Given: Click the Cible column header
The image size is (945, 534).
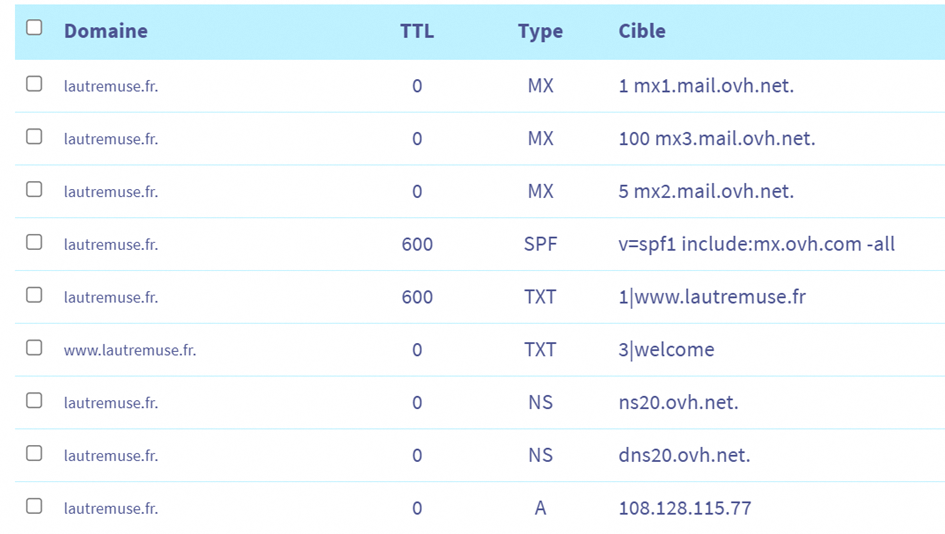Looking at the screenshot, I should click(642, 31).
